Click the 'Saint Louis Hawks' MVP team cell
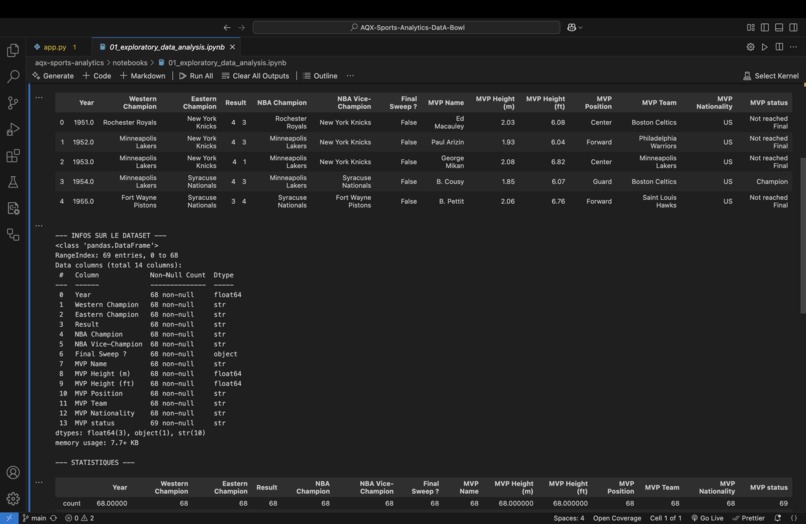 point(659,201)
